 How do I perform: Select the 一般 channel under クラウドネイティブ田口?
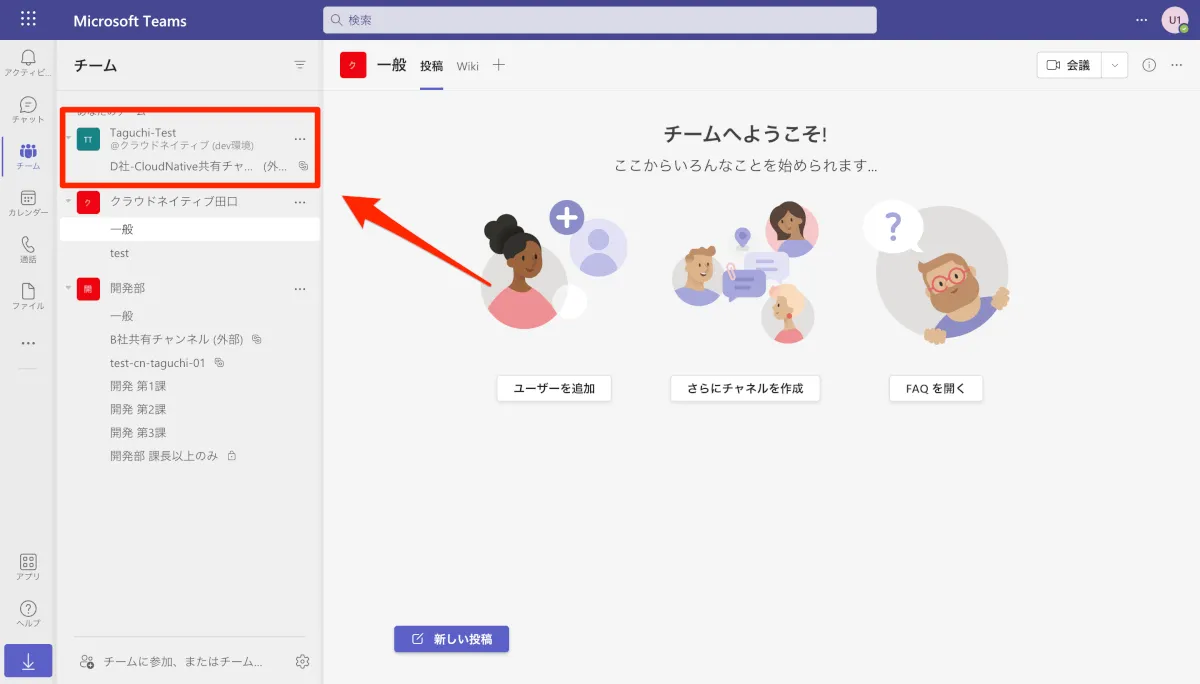point(190,229)
